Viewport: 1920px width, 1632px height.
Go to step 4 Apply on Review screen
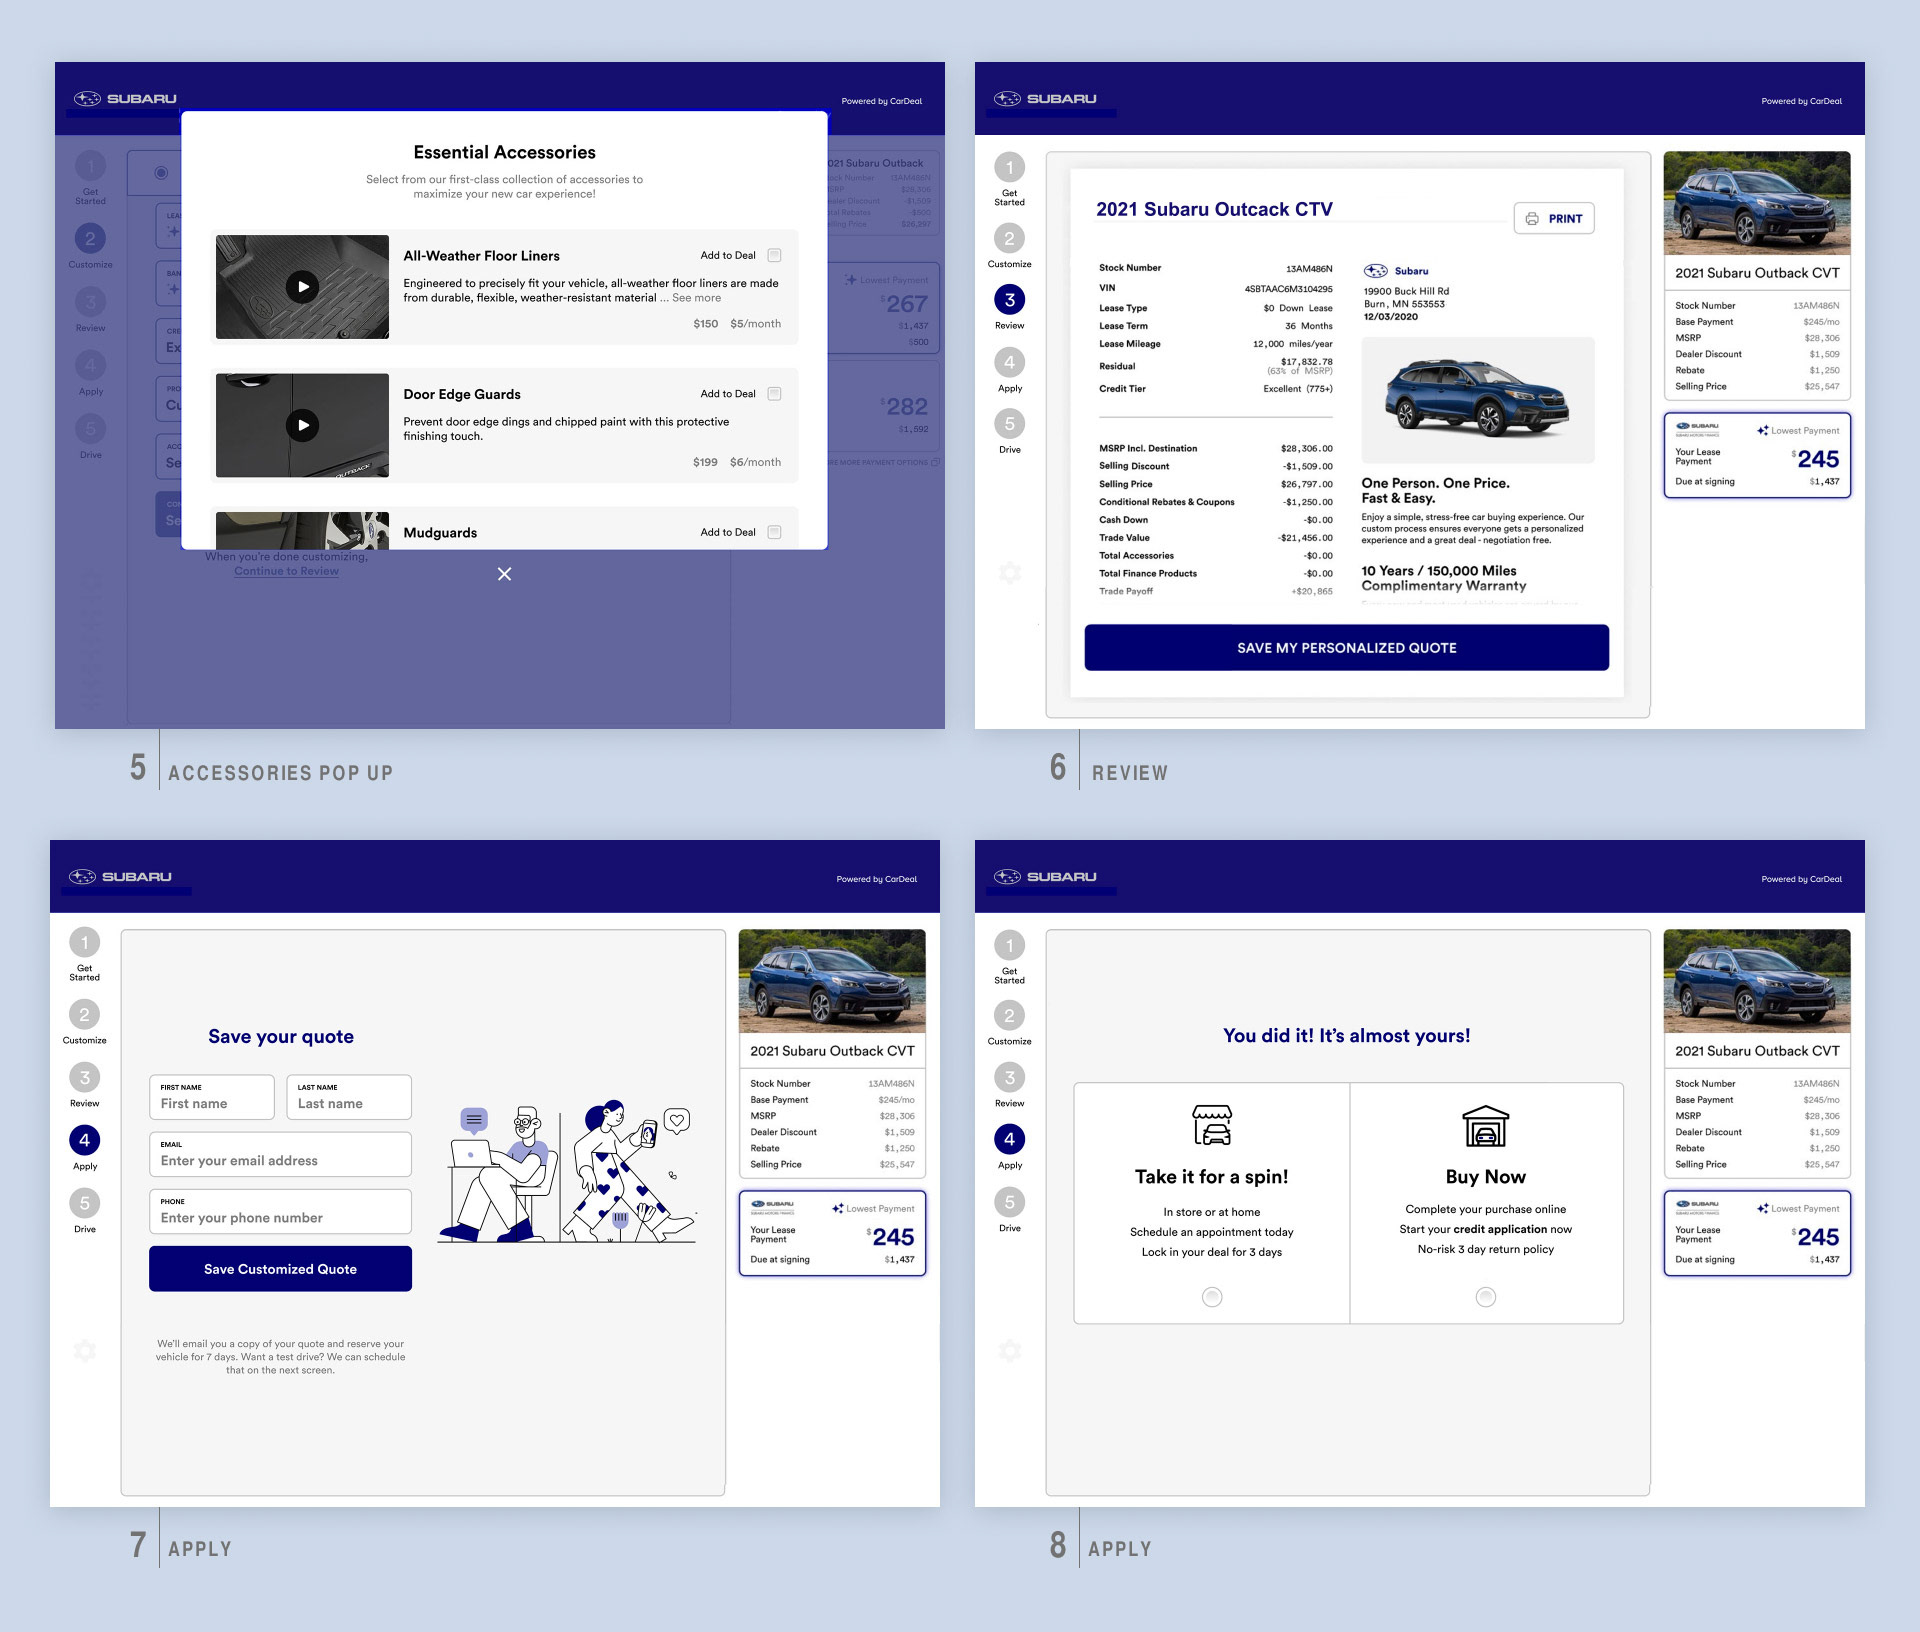[1009, 362]
